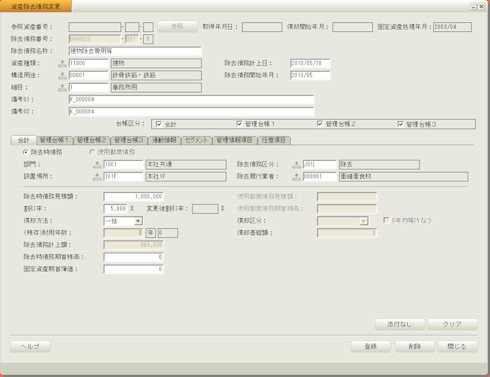490x377 pixels.
Task: Switch to the 管理情報項目 tab
Action: (235, 140)
